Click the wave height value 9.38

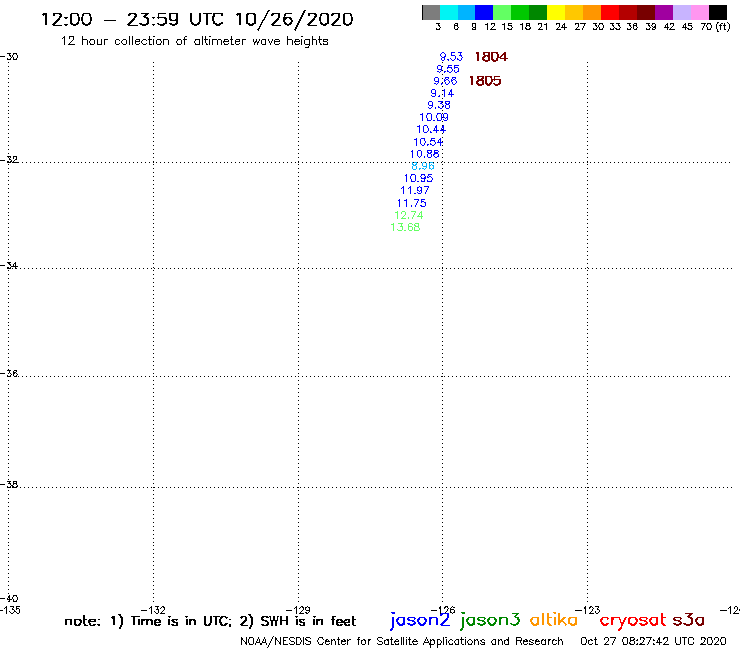(439, 105)
